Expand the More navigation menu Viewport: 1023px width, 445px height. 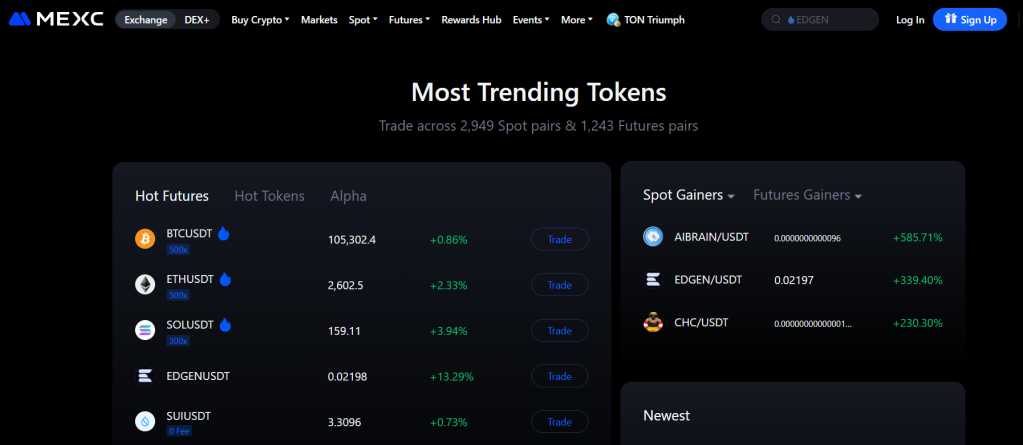[x=576, y=19]
